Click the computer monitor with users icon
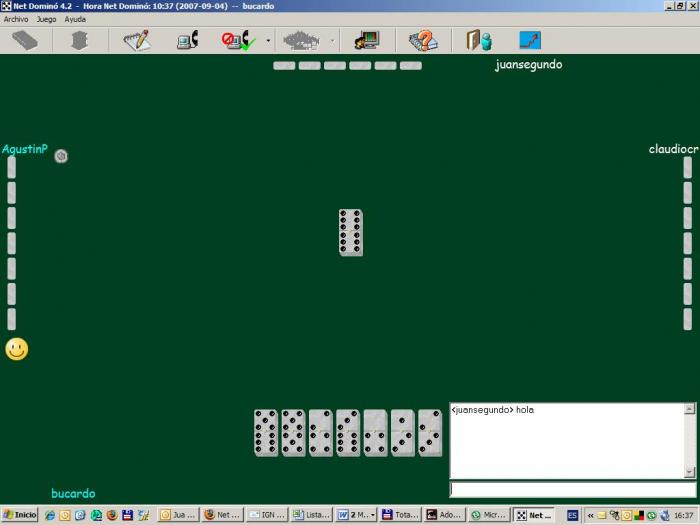The width and height of the screenshot is (700, 525). (367, 40)
